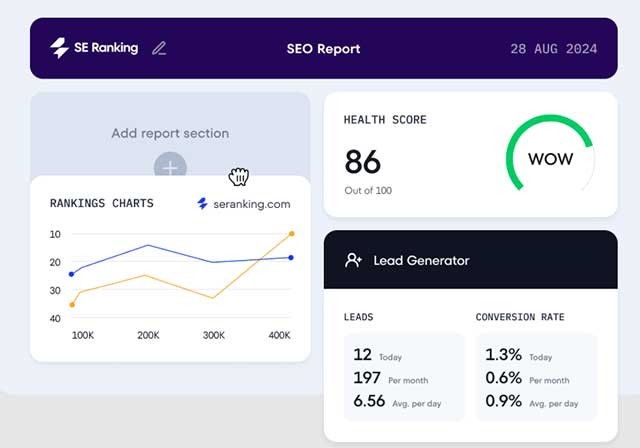Viewport: 640px width, 448px height.
Task: Select the SEO Report title in header
Action: 323,48
